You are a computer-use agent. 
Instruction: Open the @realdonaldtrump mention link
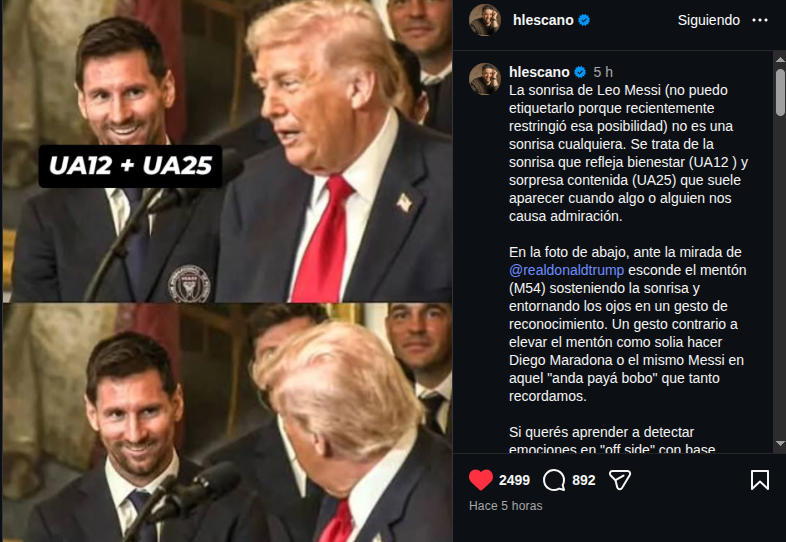pyautogui.click(x=566, y=270)
